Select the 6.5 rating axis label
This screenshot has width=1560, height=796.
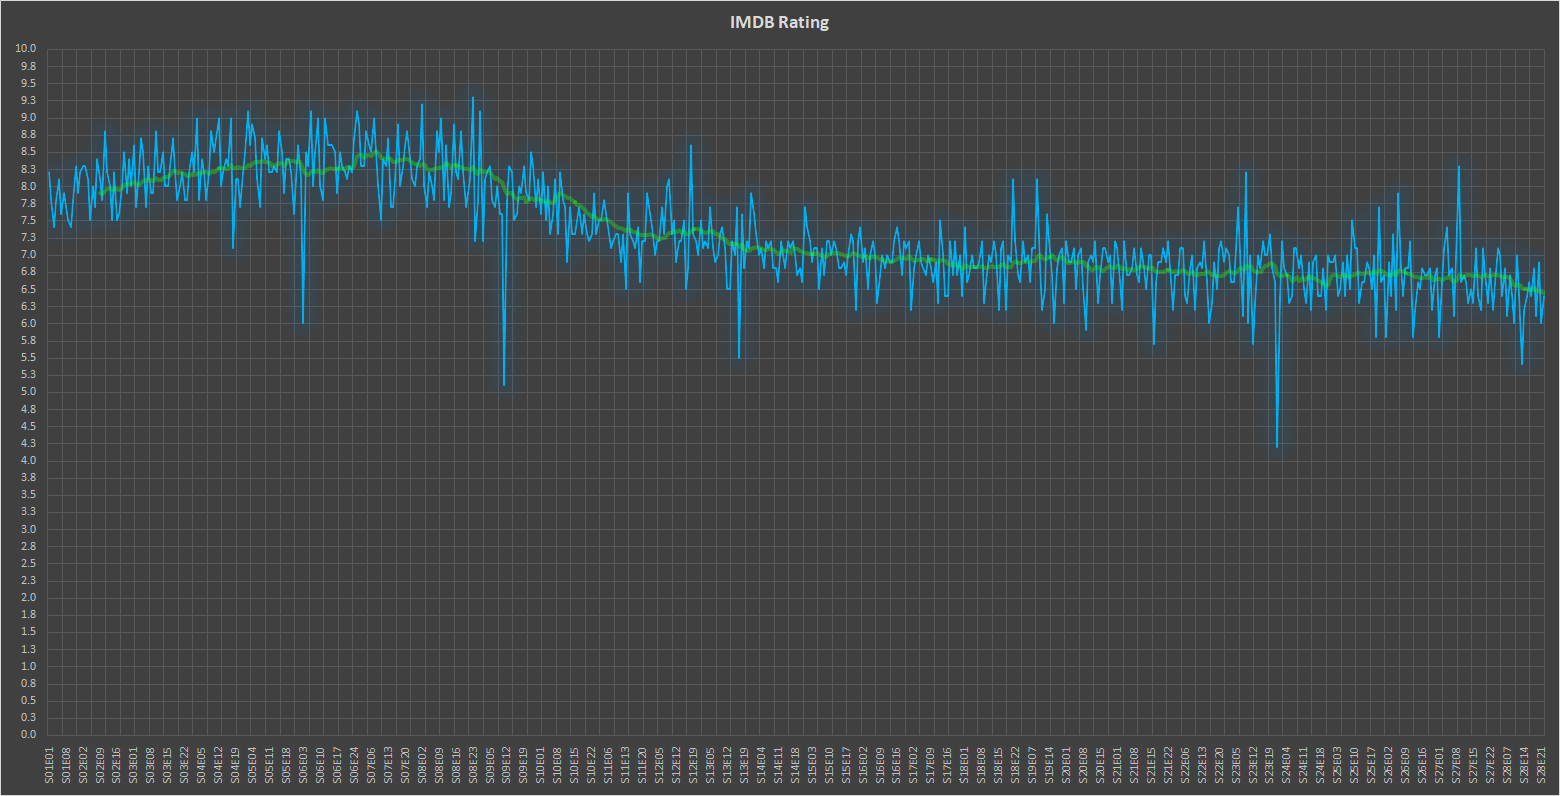point(28,289)
